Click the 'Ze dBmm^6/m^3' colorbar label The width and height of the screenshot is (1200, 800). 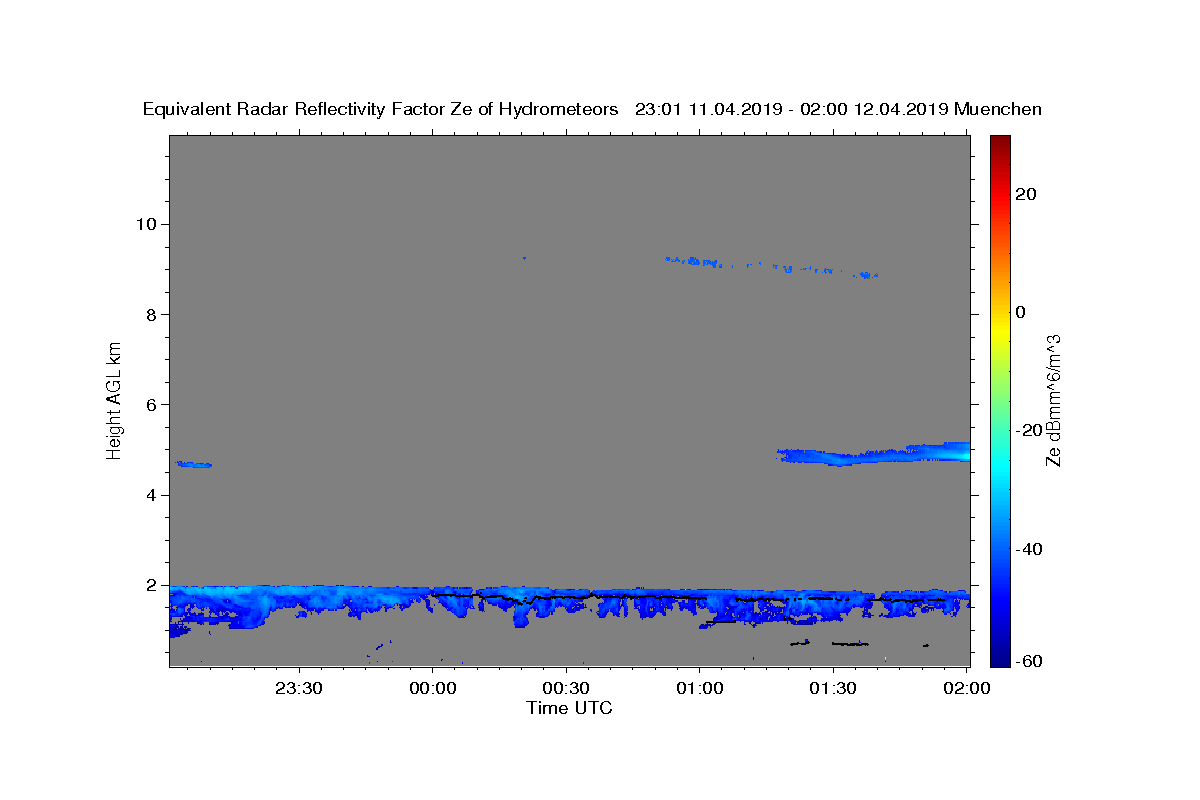(1053, 400)
